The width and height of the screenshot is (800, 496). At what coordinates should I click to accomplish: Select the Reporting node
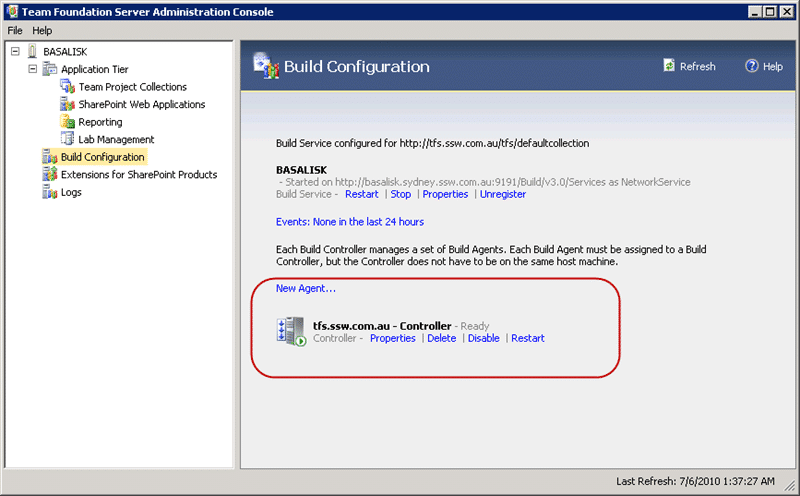(x=100, y=122)
